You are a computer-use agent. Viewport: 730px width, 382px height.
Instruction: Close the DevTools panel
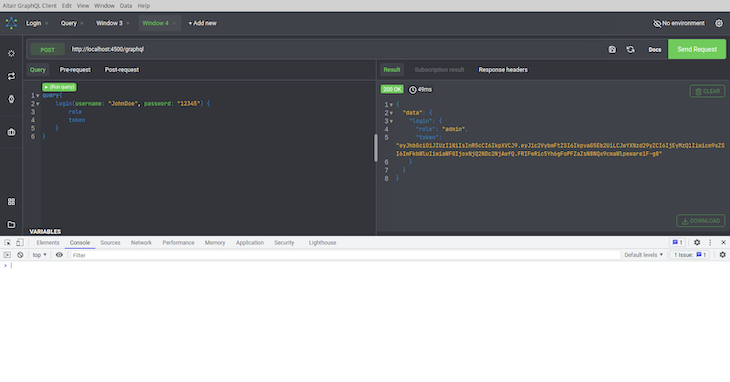(723, 242)
